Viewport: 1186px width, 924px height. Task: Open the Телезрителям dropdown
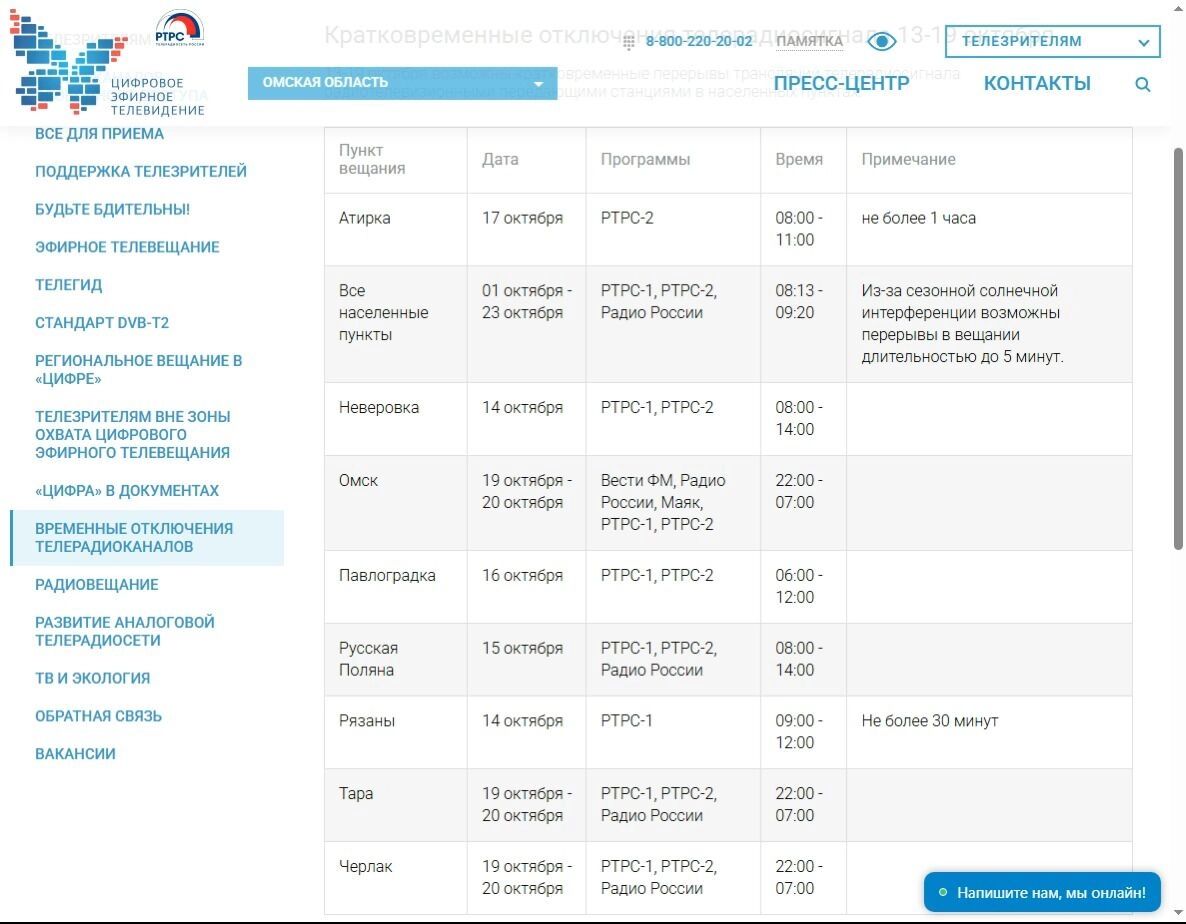(1040, 42)
